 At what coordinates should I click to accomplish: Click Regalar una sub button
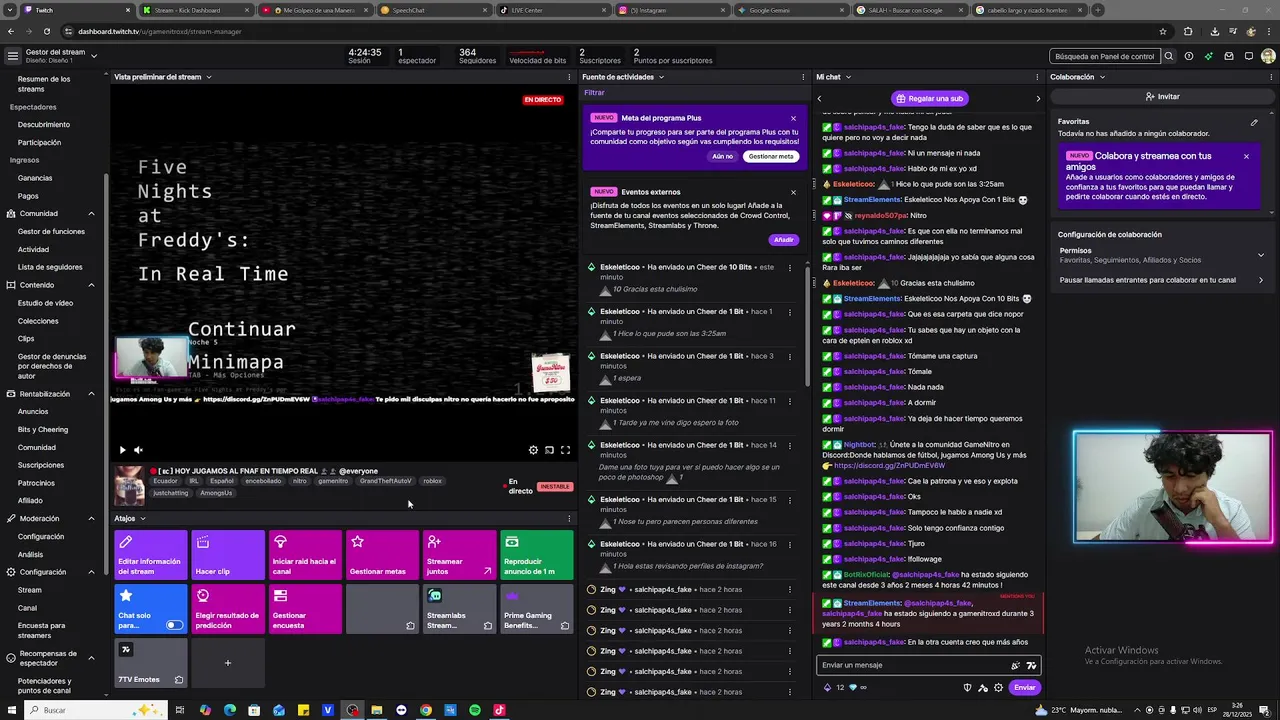pyautogui.click(x=929, y=98)
